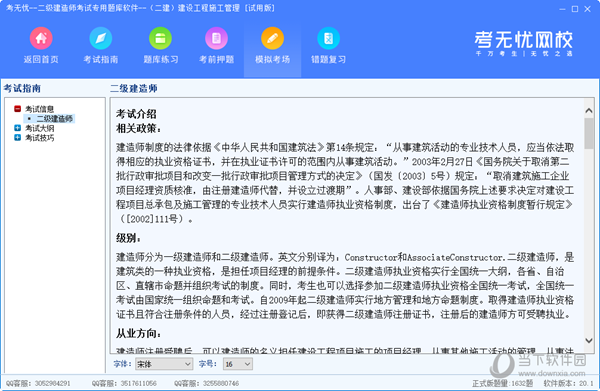Click the 考试介绍 heading text
This screenshot has height=391, width=600.
click(x=136, y=114)
